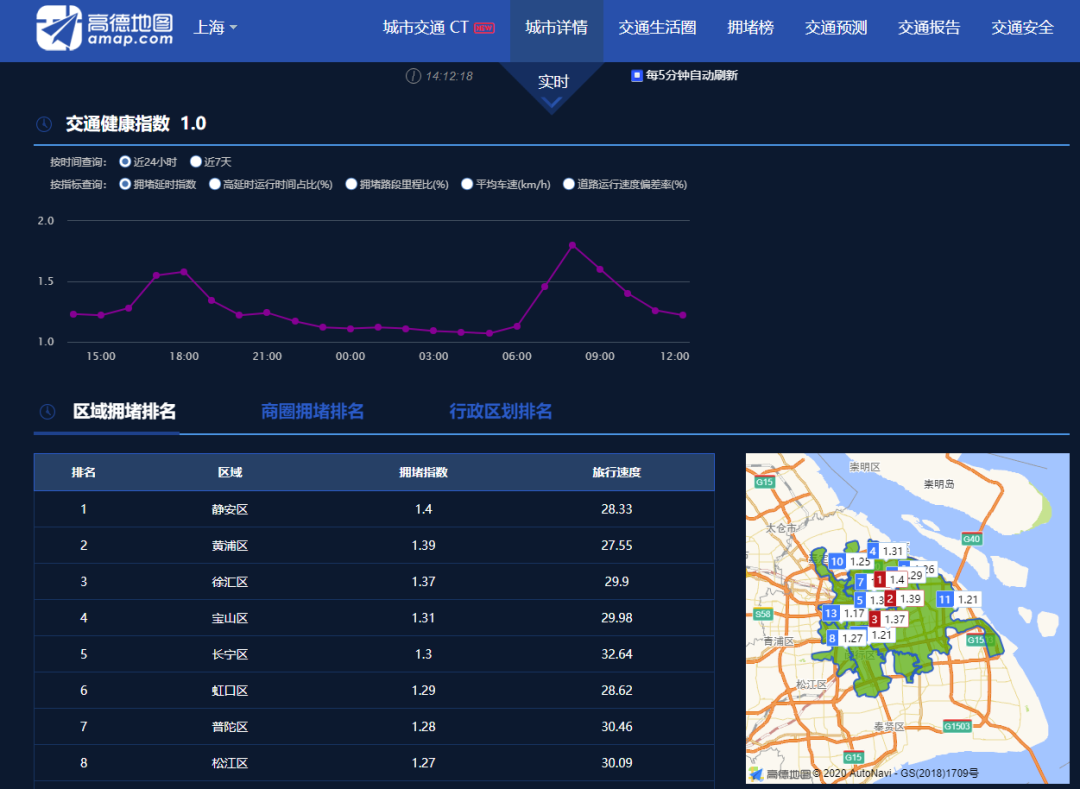This screenshot has width=1080, height=789.
Task: Open the 上海 city selector dropdown
Action: [x=215, y=28]
